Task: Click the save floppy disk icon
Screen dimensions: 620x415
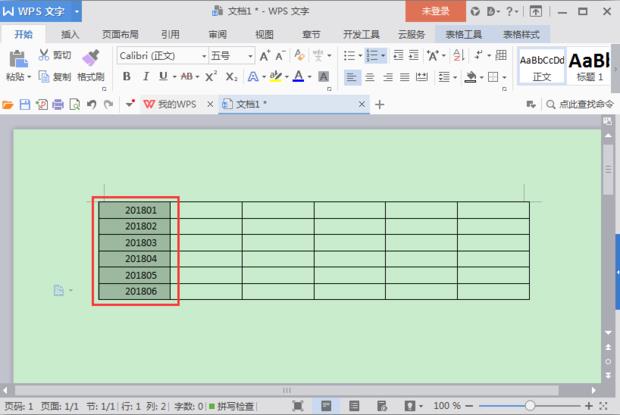Action: (x=25, y=105)
